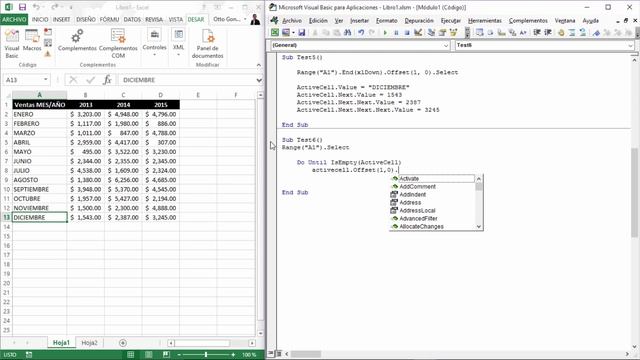This screenshot has width=640, height=360.
Task: Click the Indent icon in the Edit toolbar
Action: coord(537,33)
